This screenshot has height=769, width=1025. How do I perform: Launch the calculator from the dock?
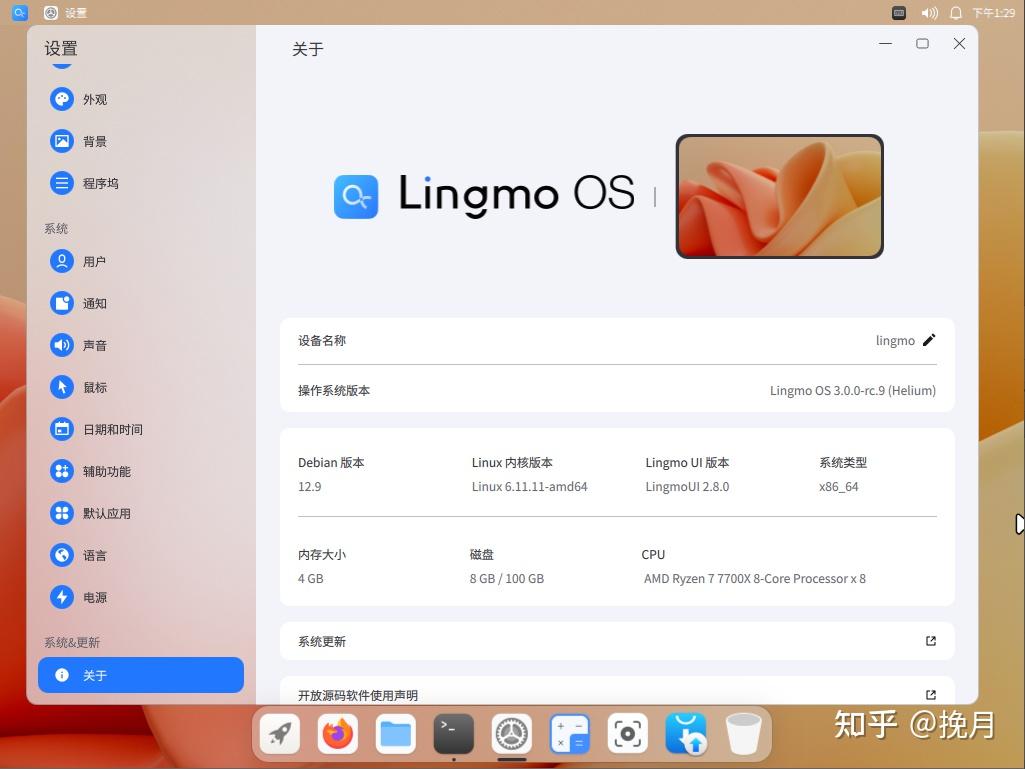tap(570, 733)
